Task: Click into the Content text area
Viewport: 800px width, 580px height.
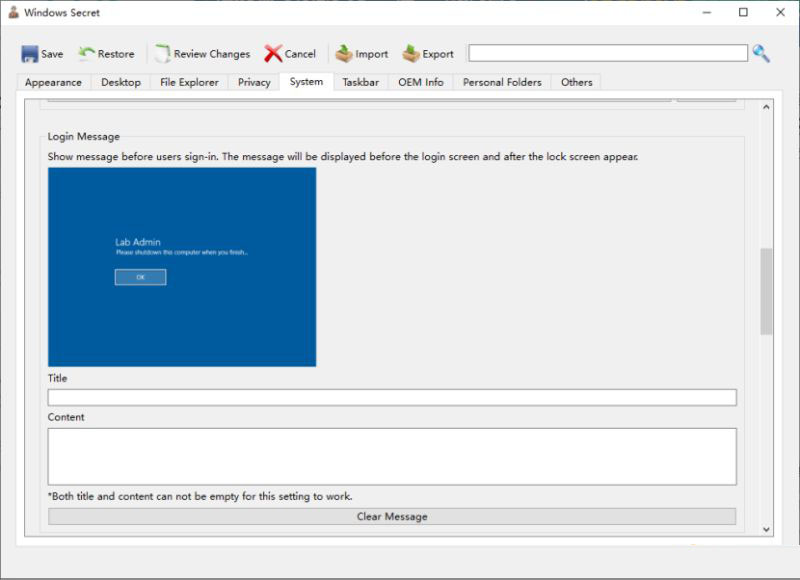Action: point(392,457)
